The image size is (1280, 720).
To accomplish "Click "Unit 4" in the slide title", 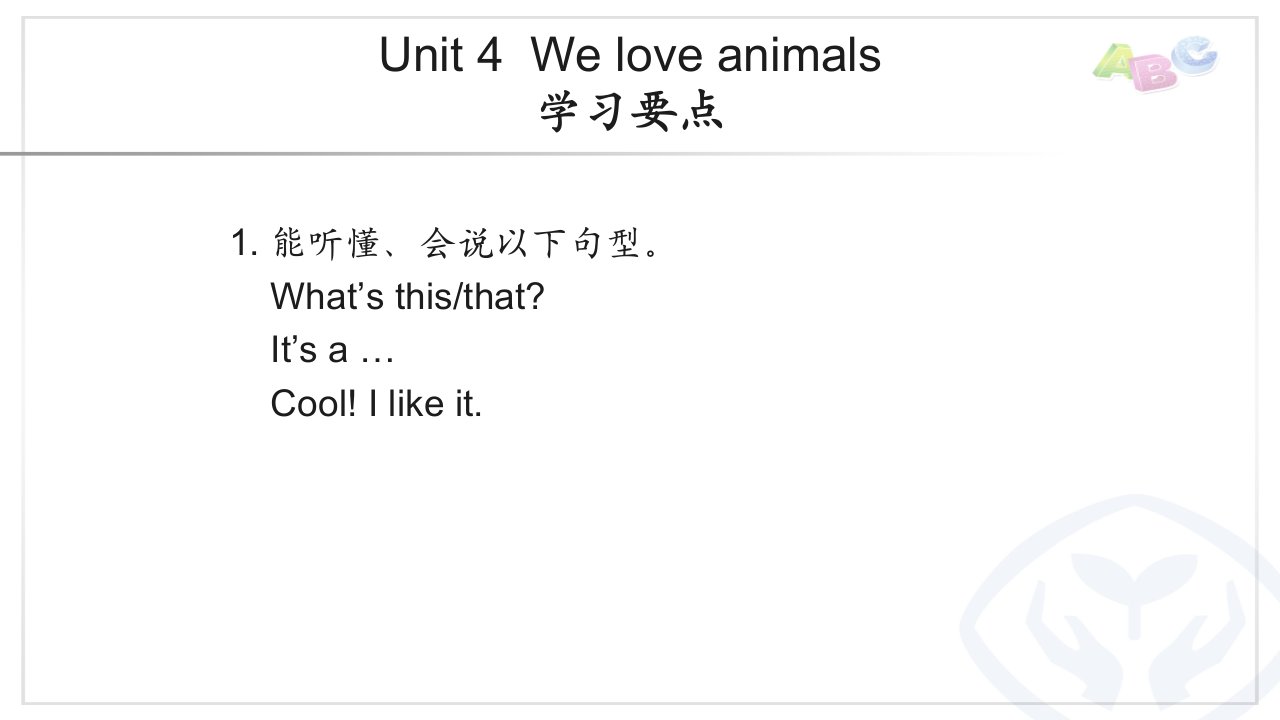I will 440,55.
